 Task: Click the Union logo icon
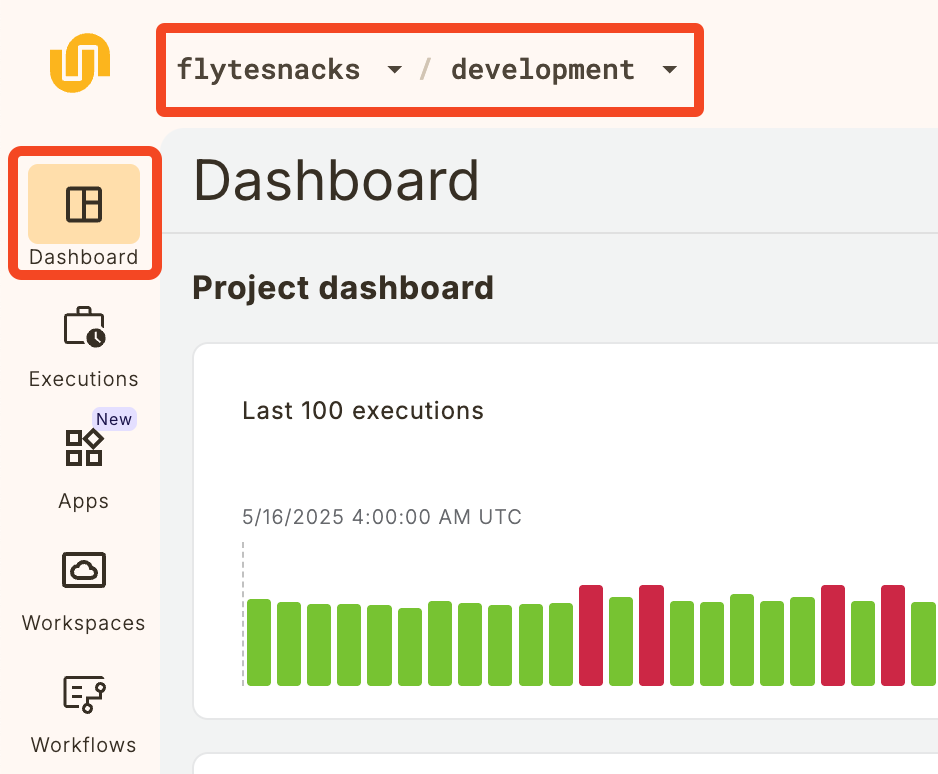tap(80, 62)
